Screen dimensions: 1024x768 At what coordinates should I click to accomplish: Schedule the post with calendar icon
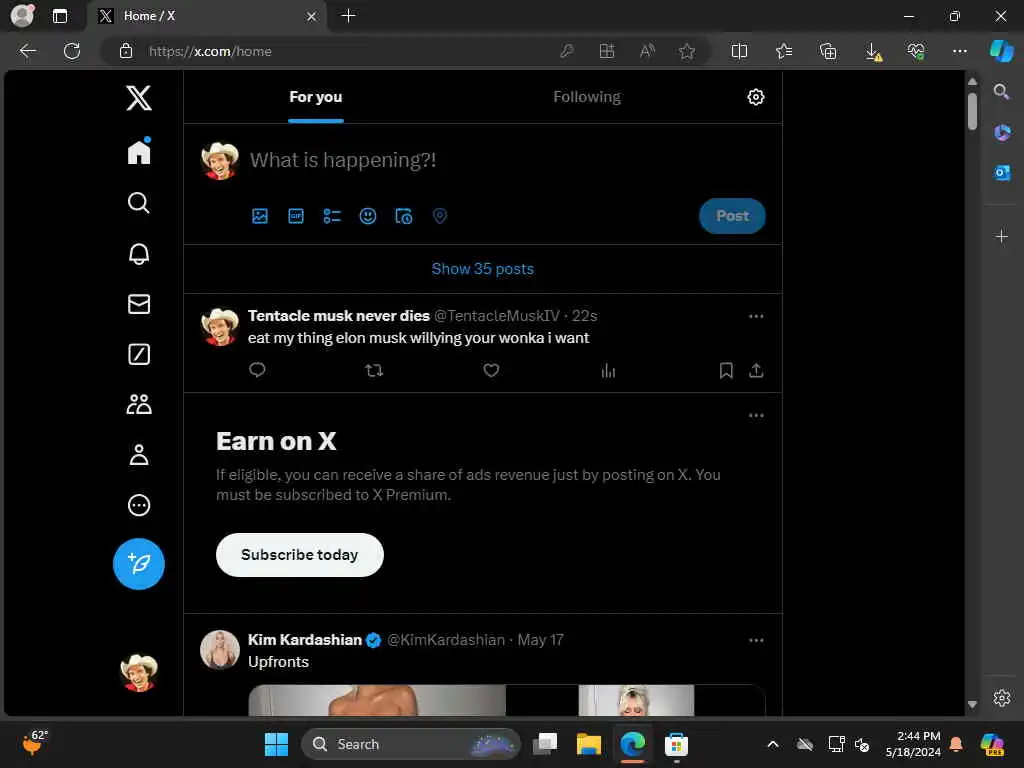404,216
